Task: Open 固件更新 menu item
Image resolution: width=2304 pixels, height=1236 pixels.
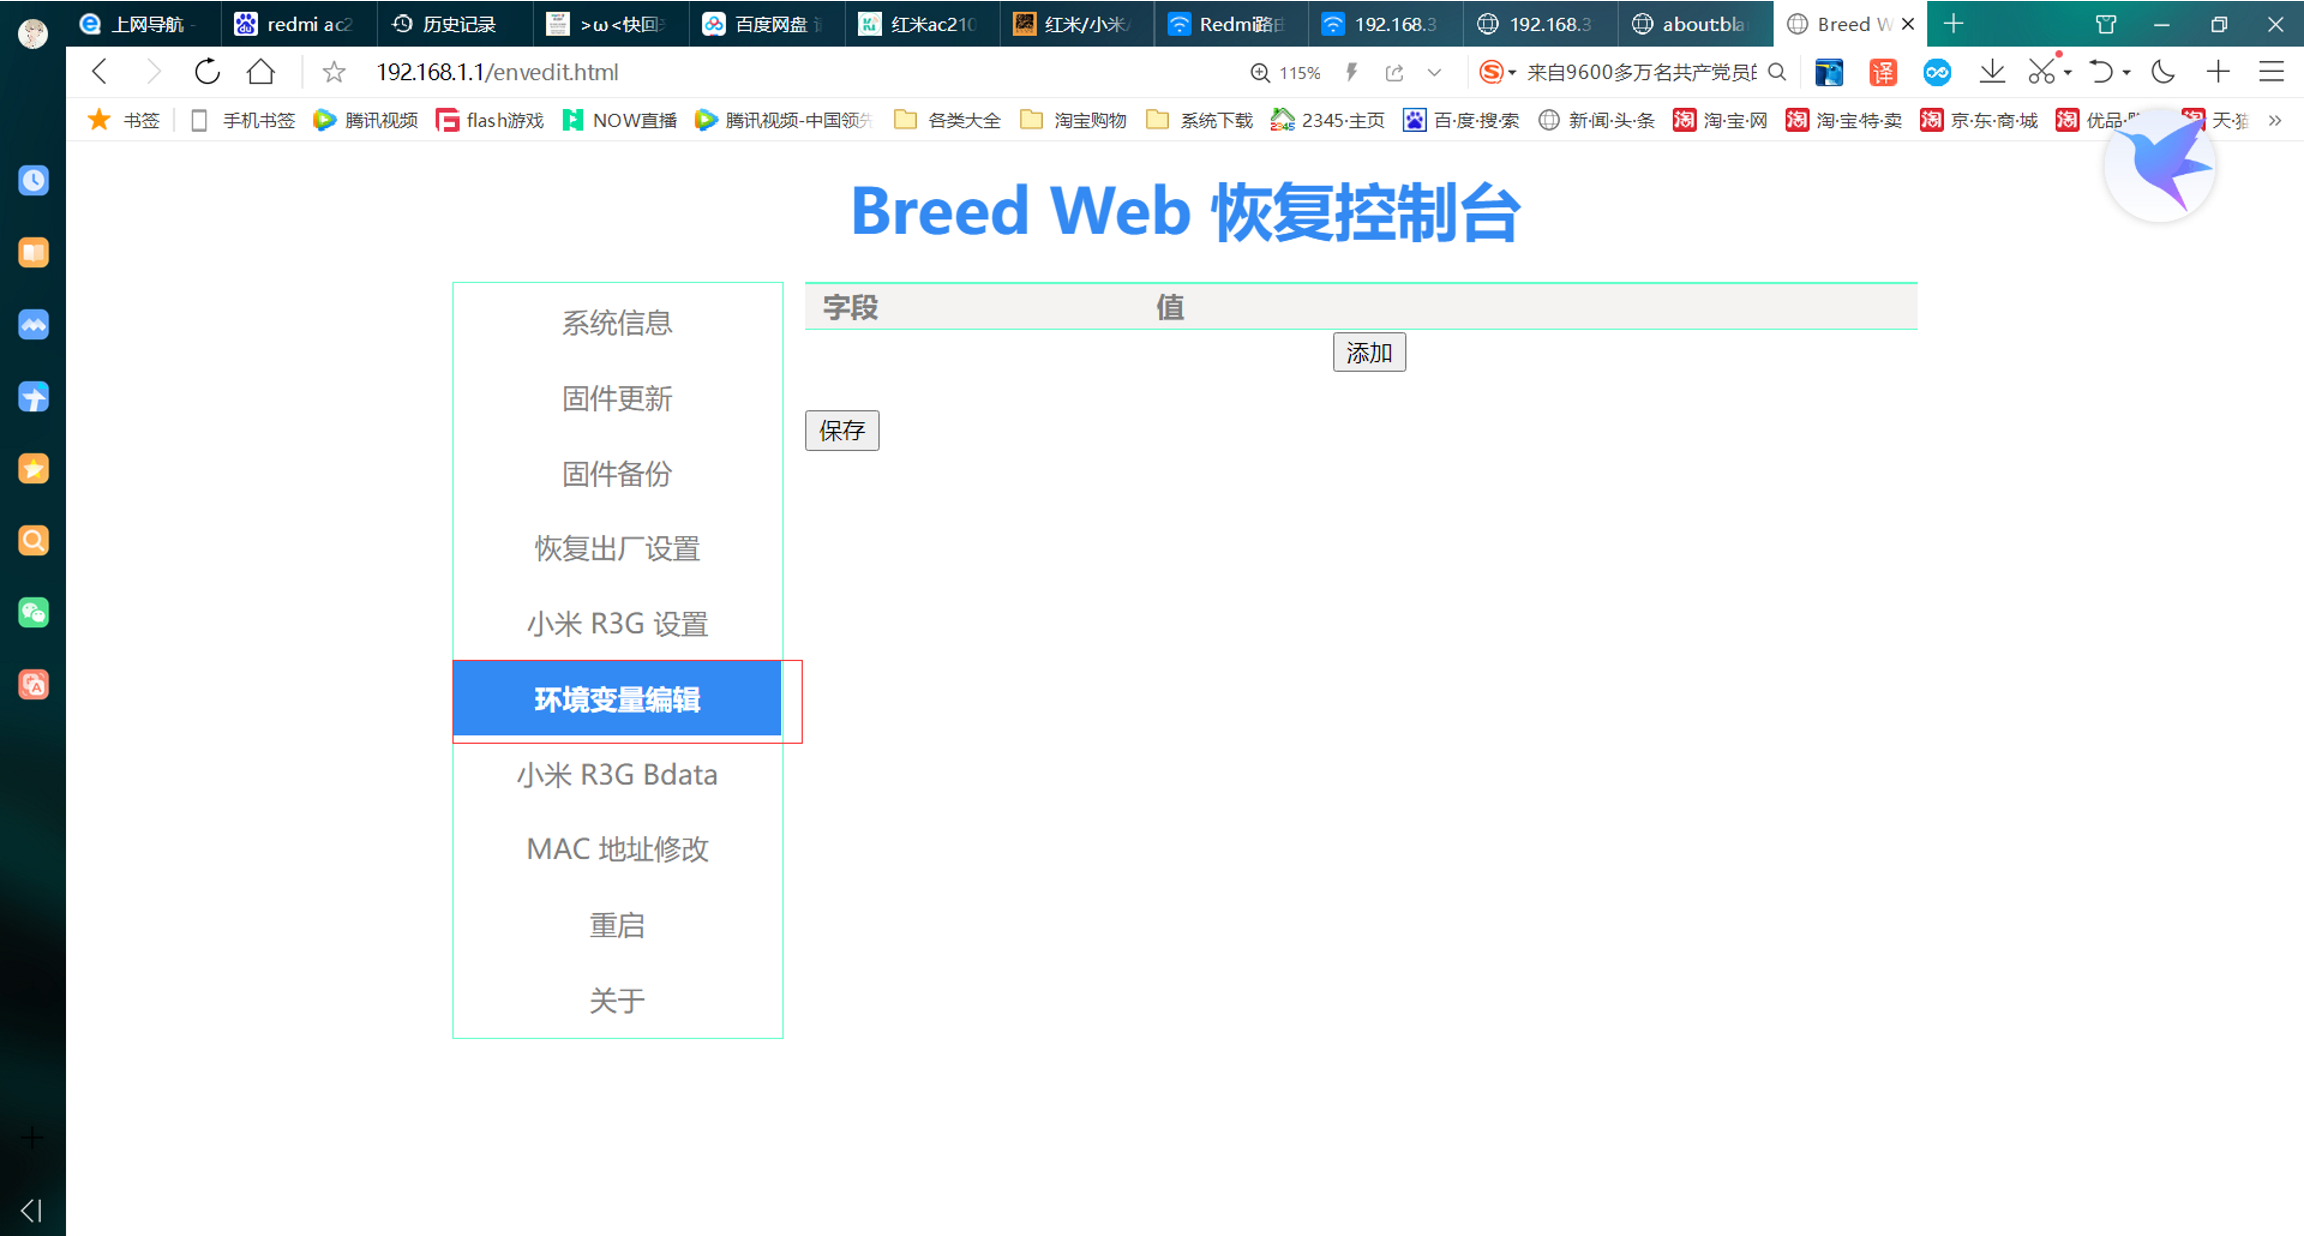Action: (617, 399)
